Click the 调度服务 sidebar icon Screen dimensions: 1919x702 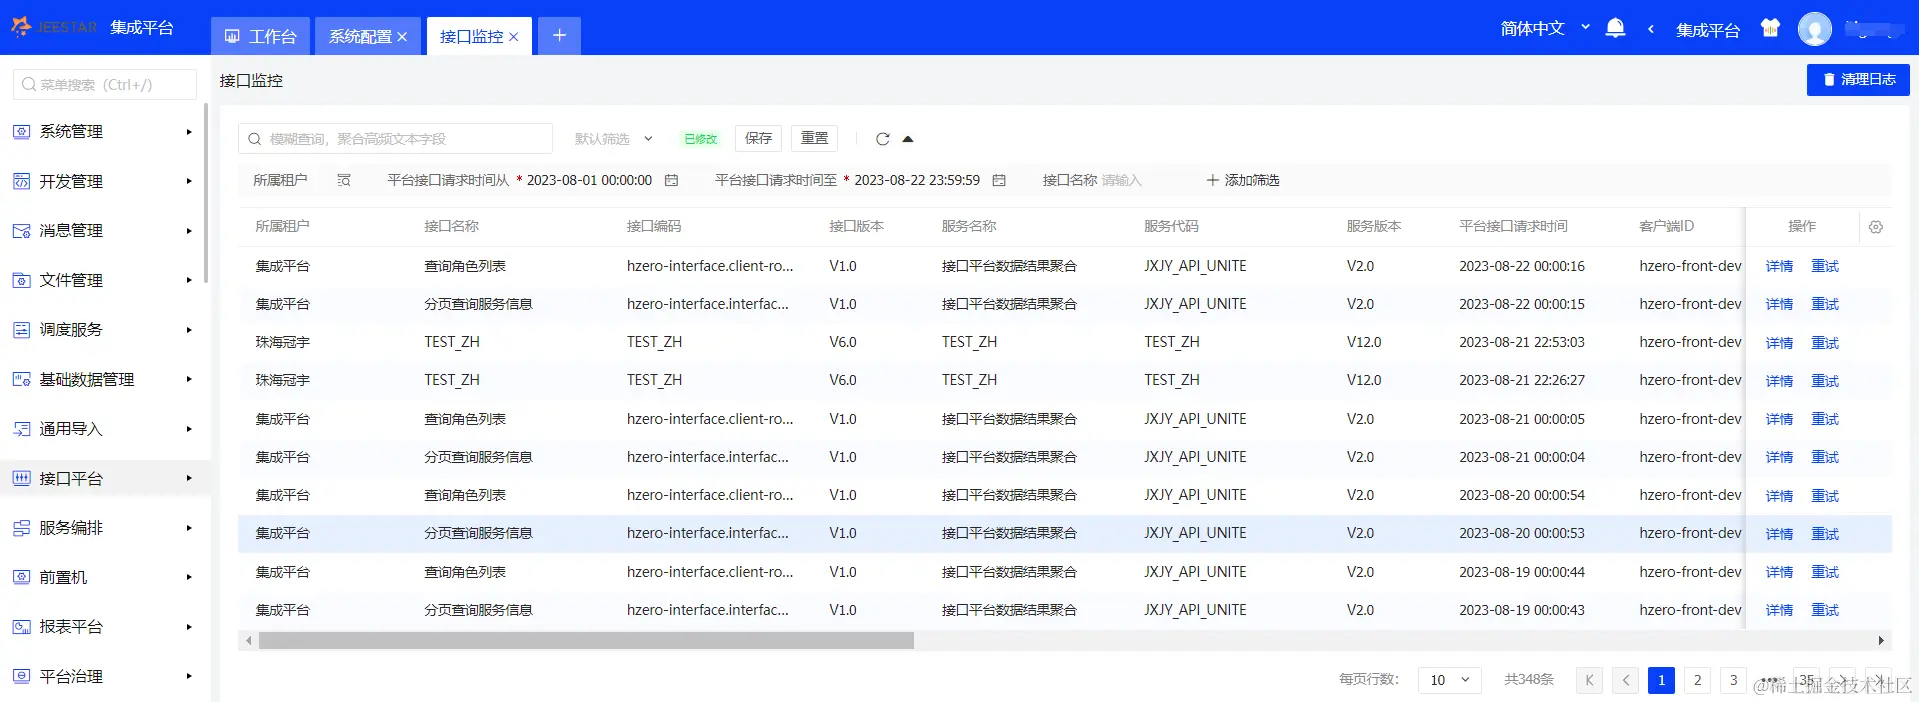[22, 330]
